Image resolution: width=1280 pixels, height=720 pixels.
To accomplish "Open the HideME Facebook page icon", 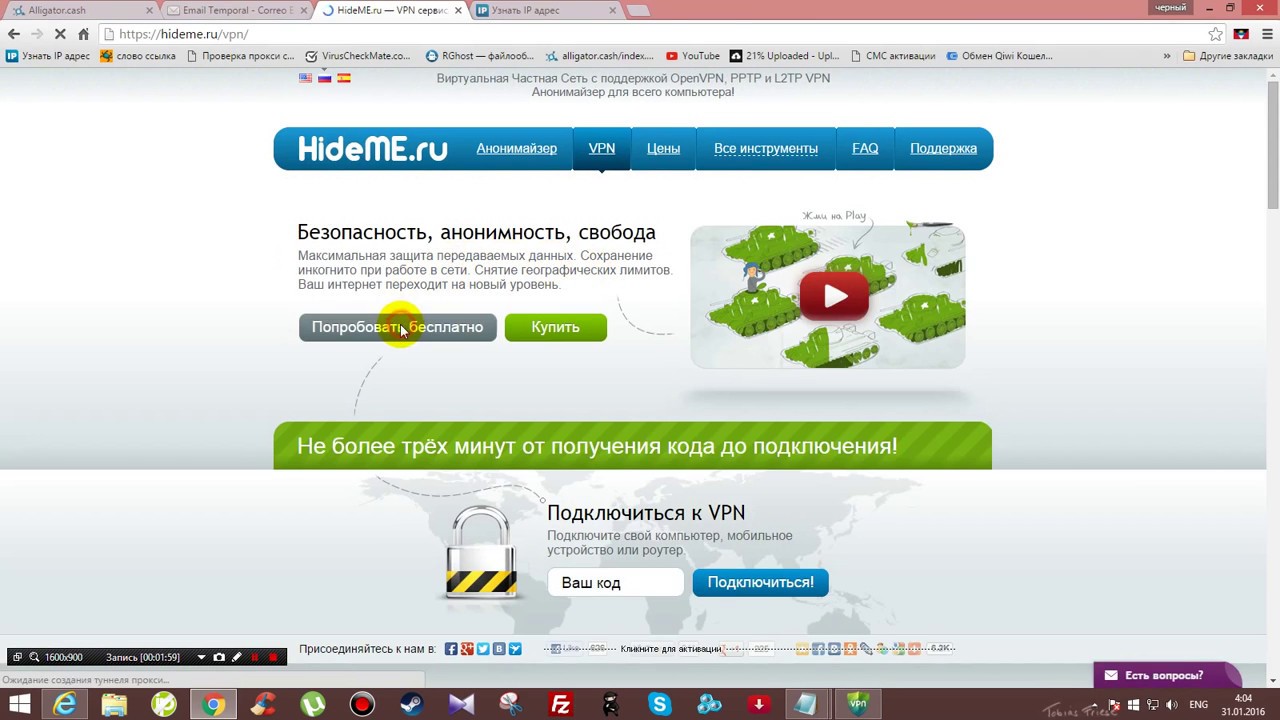I will [x=451, y=649].
